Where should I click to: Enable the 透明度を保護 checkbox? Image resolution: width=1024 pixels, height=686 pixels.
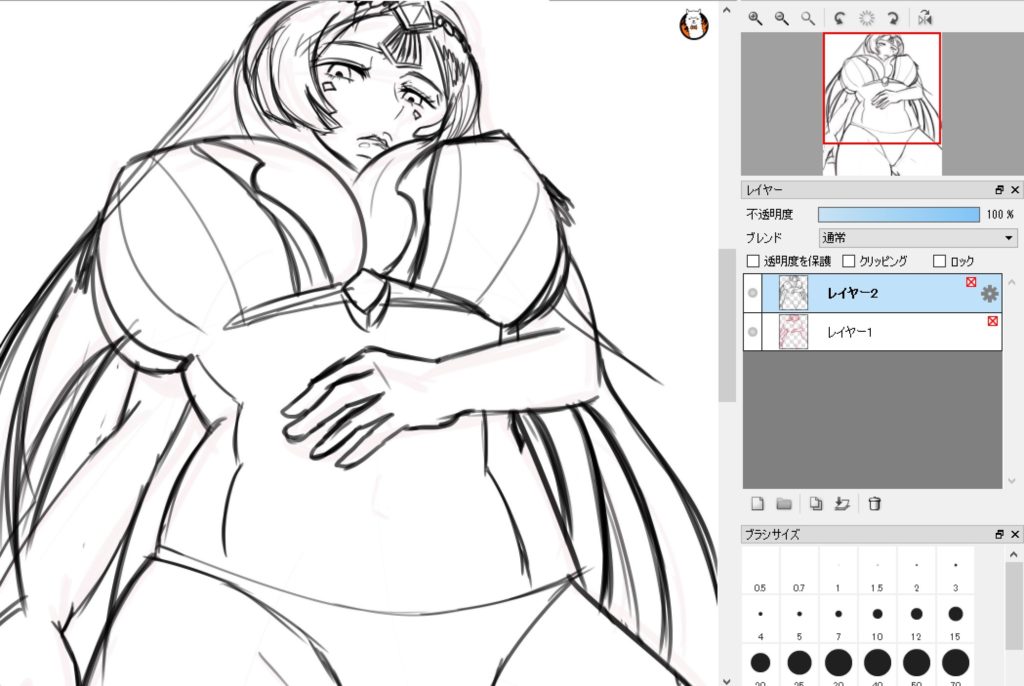(x=753, y=261)
